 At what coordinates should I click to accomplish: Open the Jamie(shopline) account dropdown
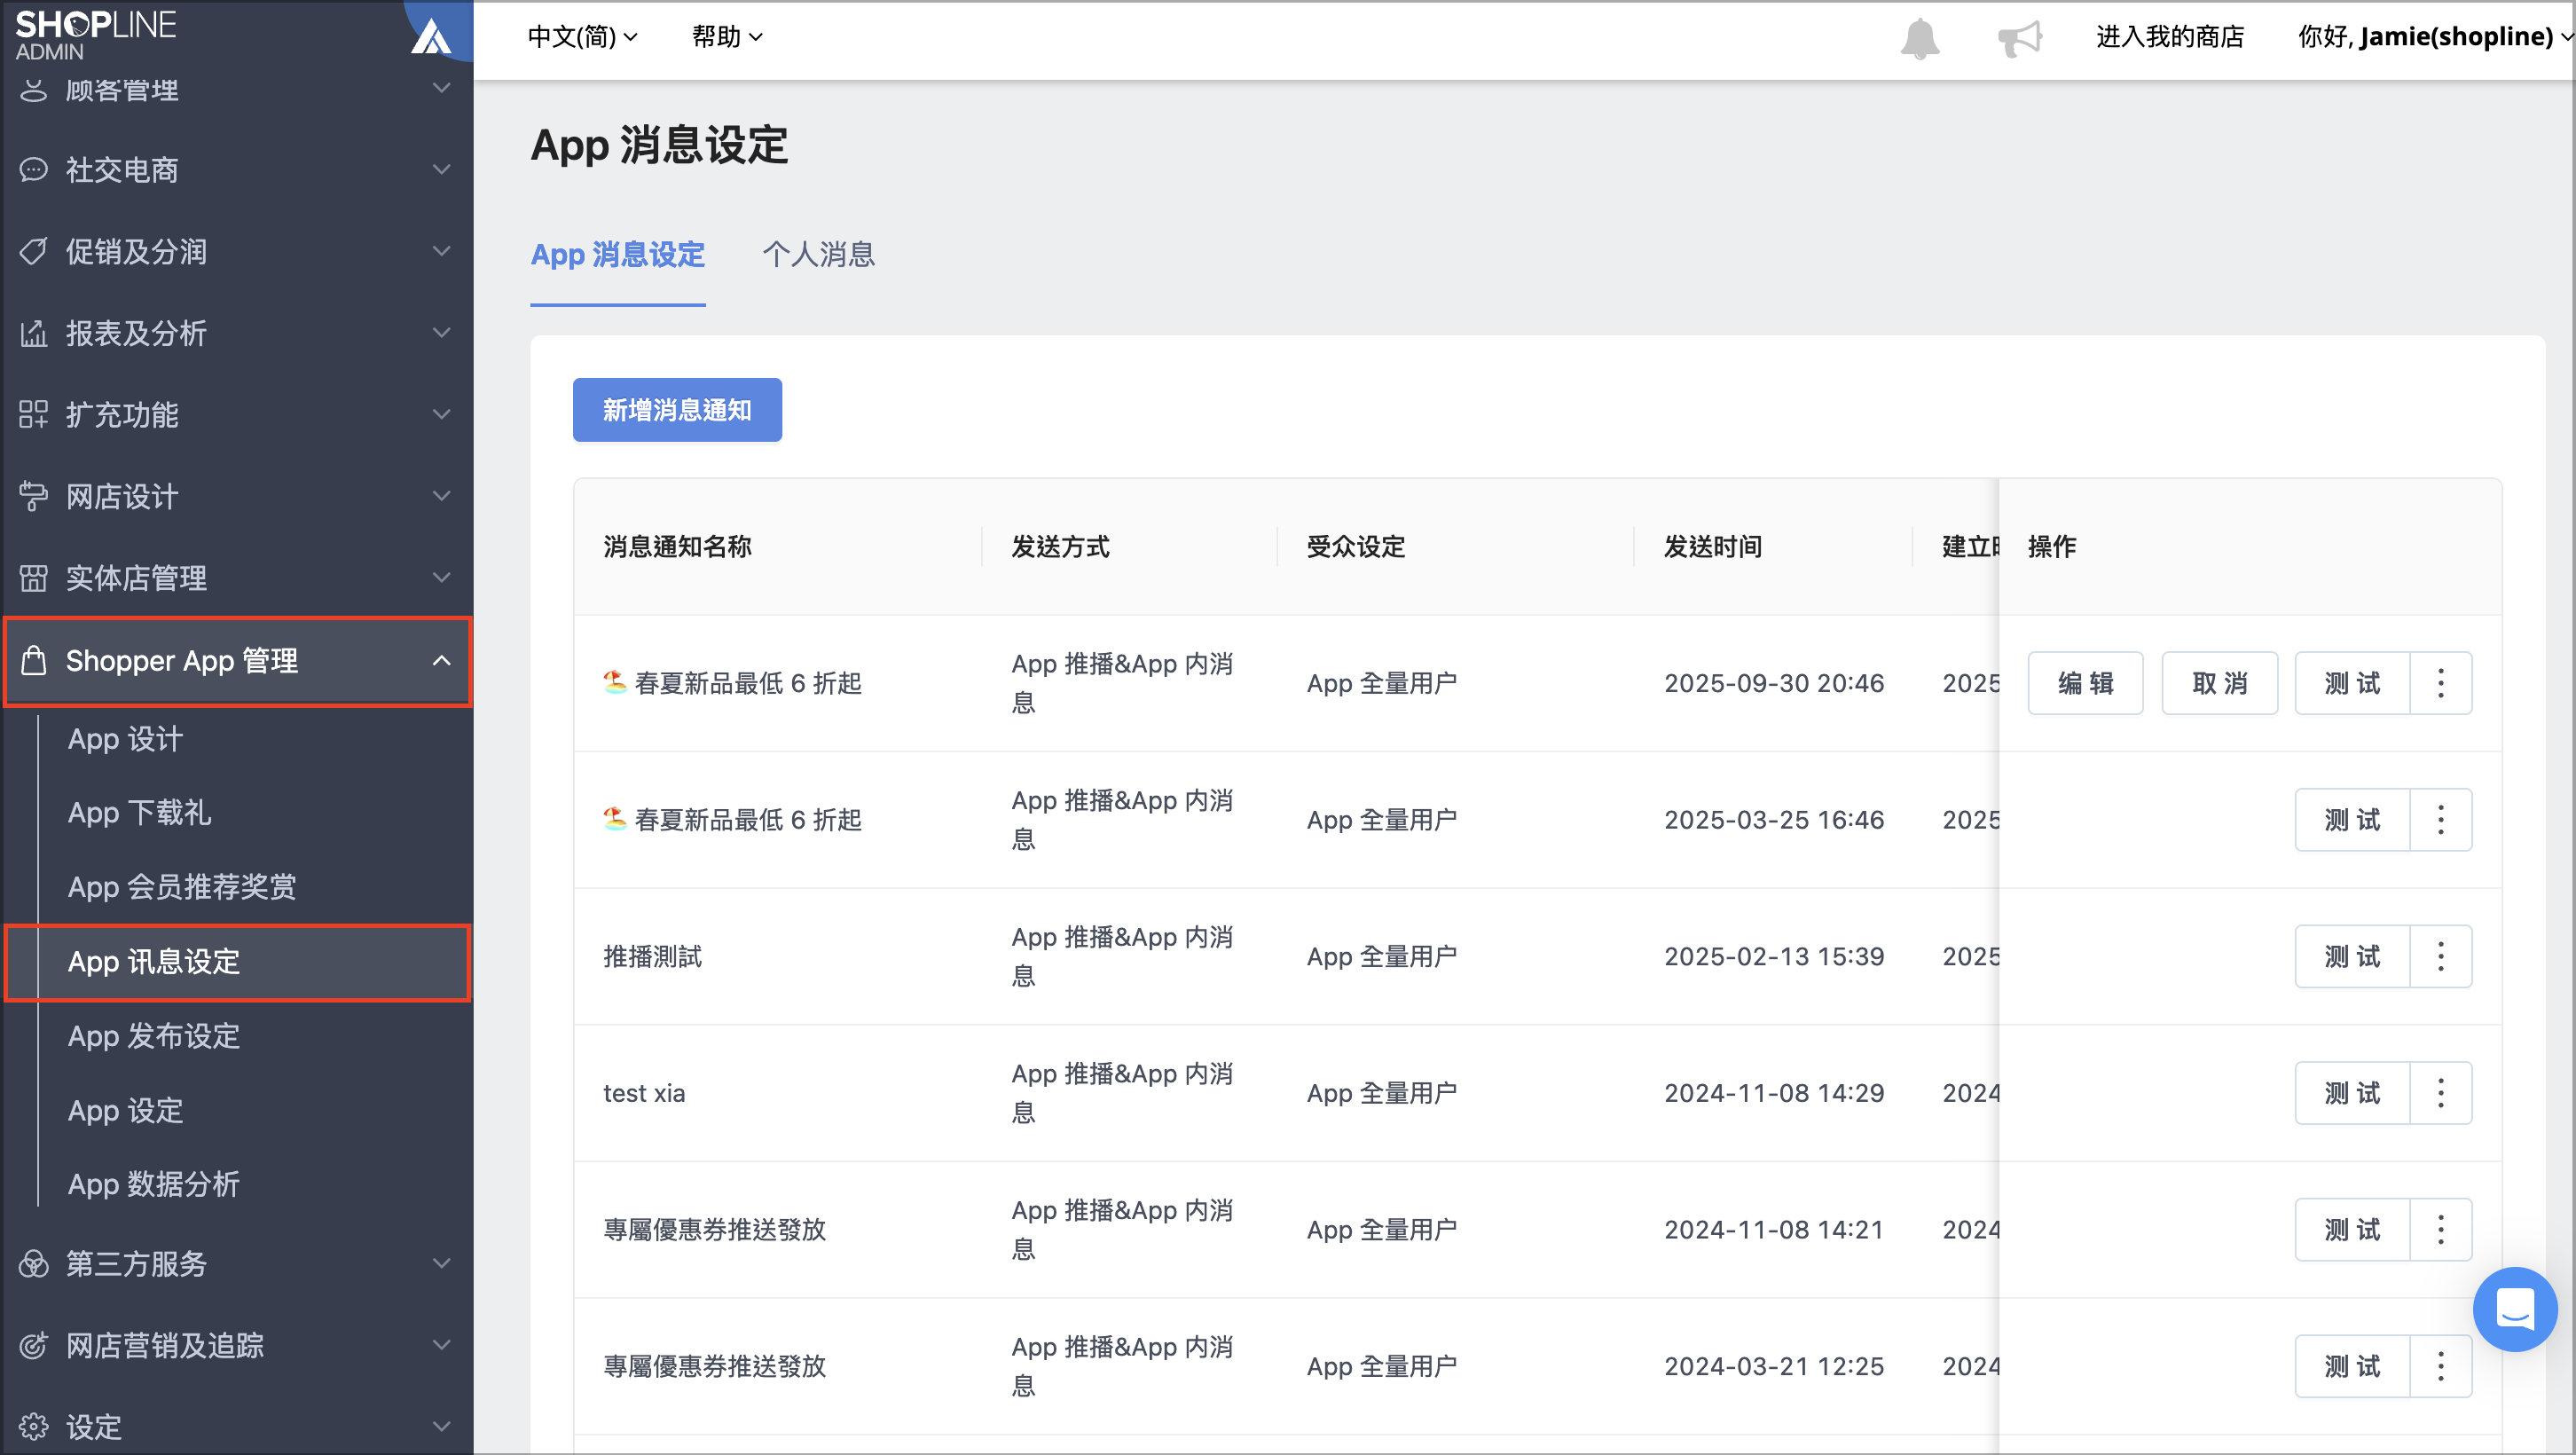coord(2434,37)
